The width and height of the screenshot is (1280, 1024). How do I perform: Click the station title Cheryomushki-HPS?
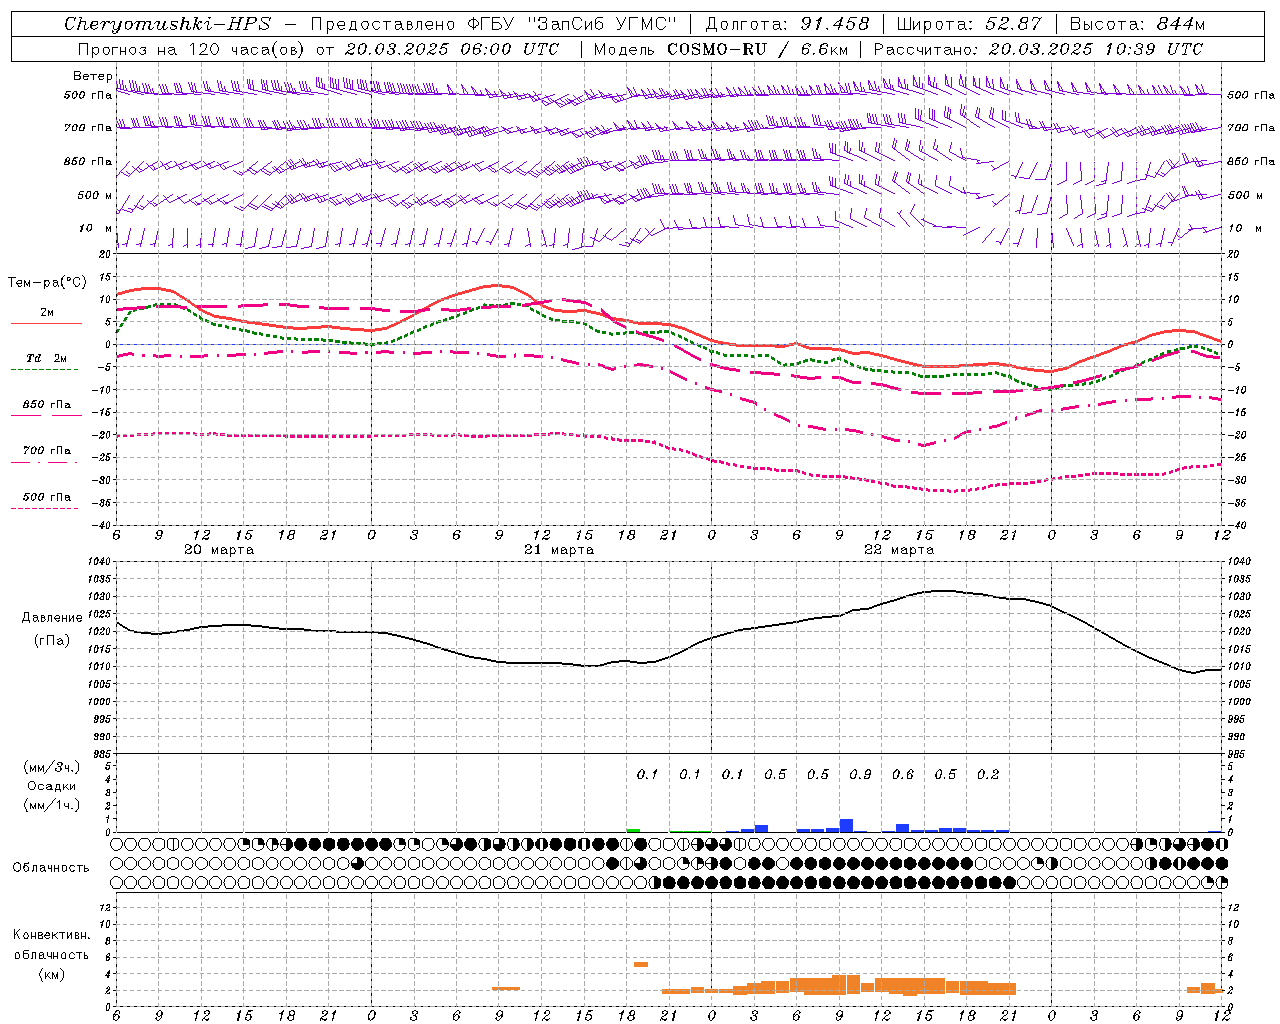pos(167,24)
